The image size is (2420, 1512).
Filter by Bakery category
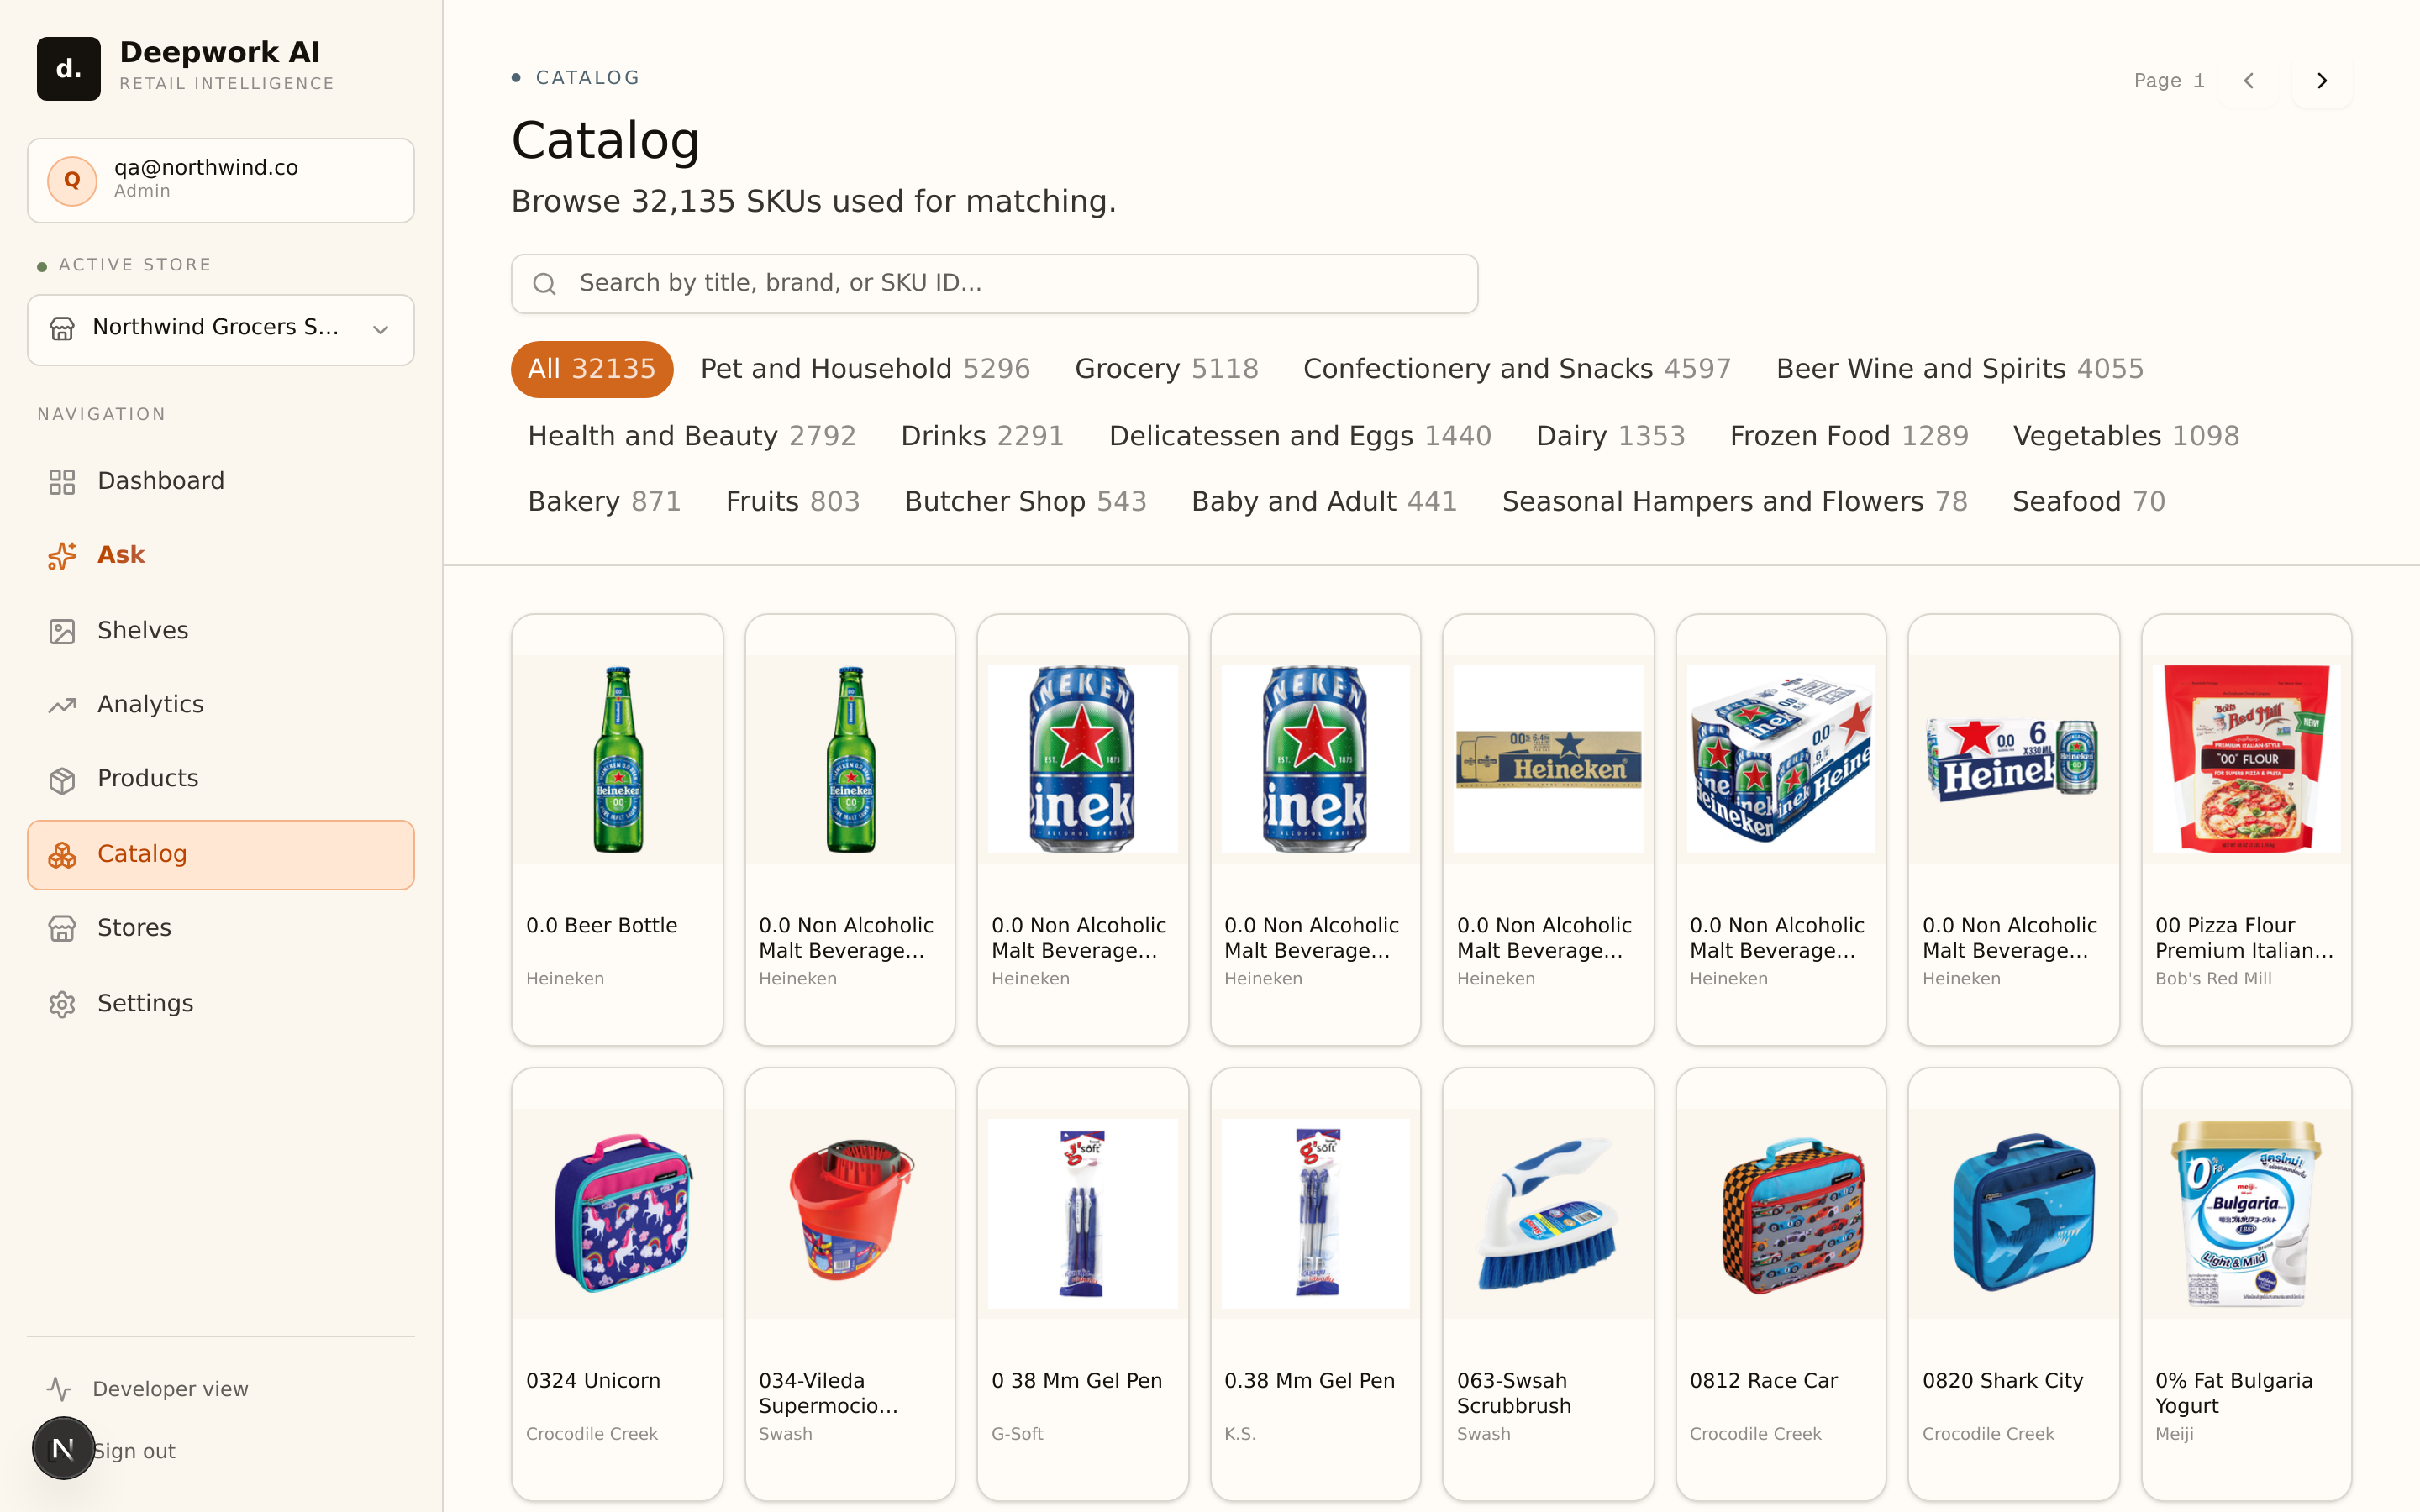(x=604, y=501)
